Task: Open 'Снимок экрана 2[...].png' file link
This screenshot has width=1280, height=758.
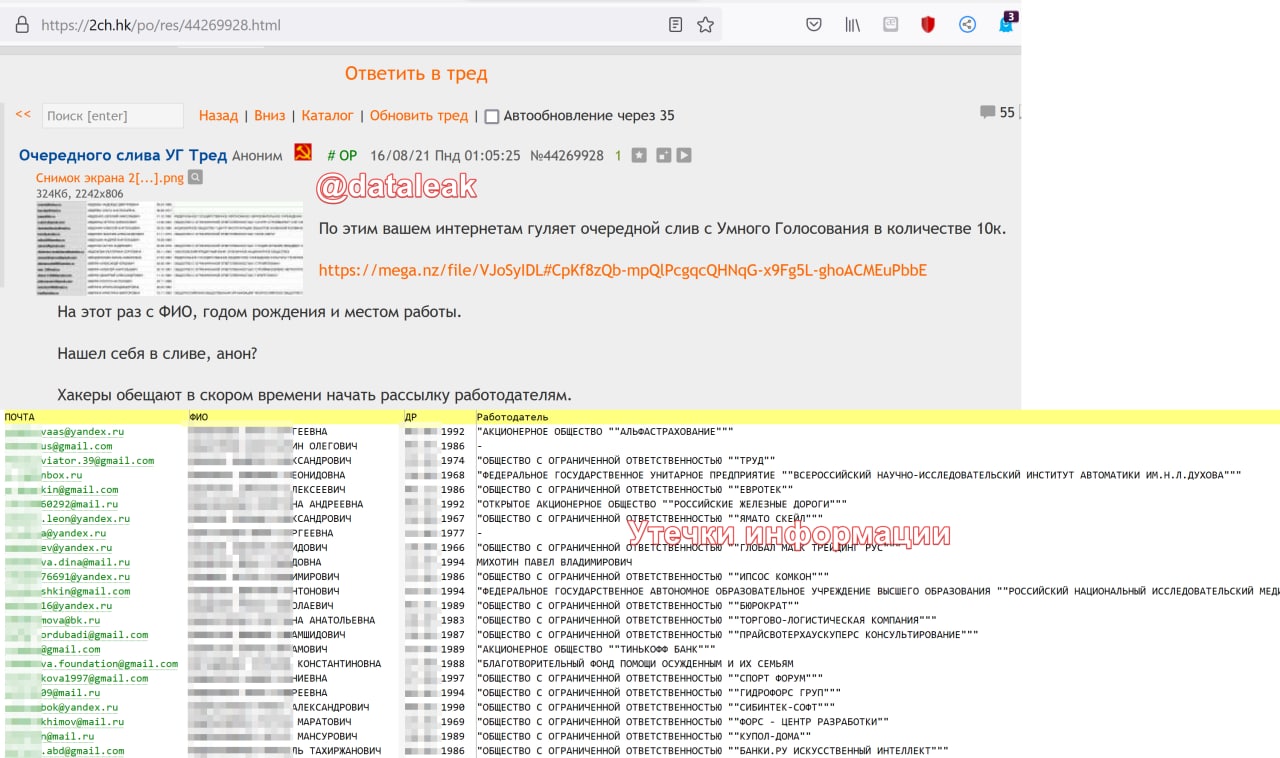Action: point(110,178)
